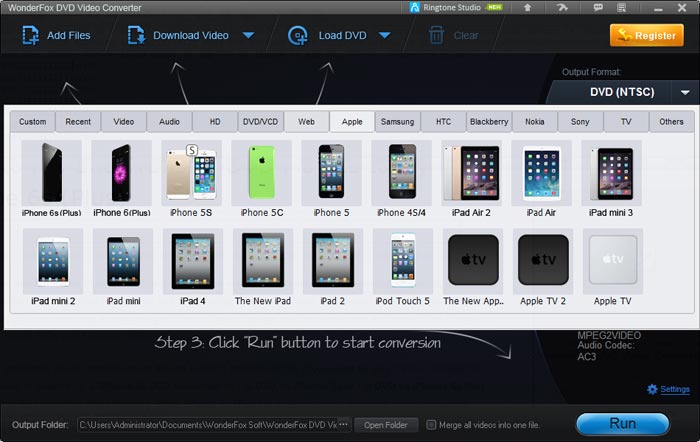This screenshot has height=442, width=700.
Task: Open the HTC devices tab
Action: [443, 122]
